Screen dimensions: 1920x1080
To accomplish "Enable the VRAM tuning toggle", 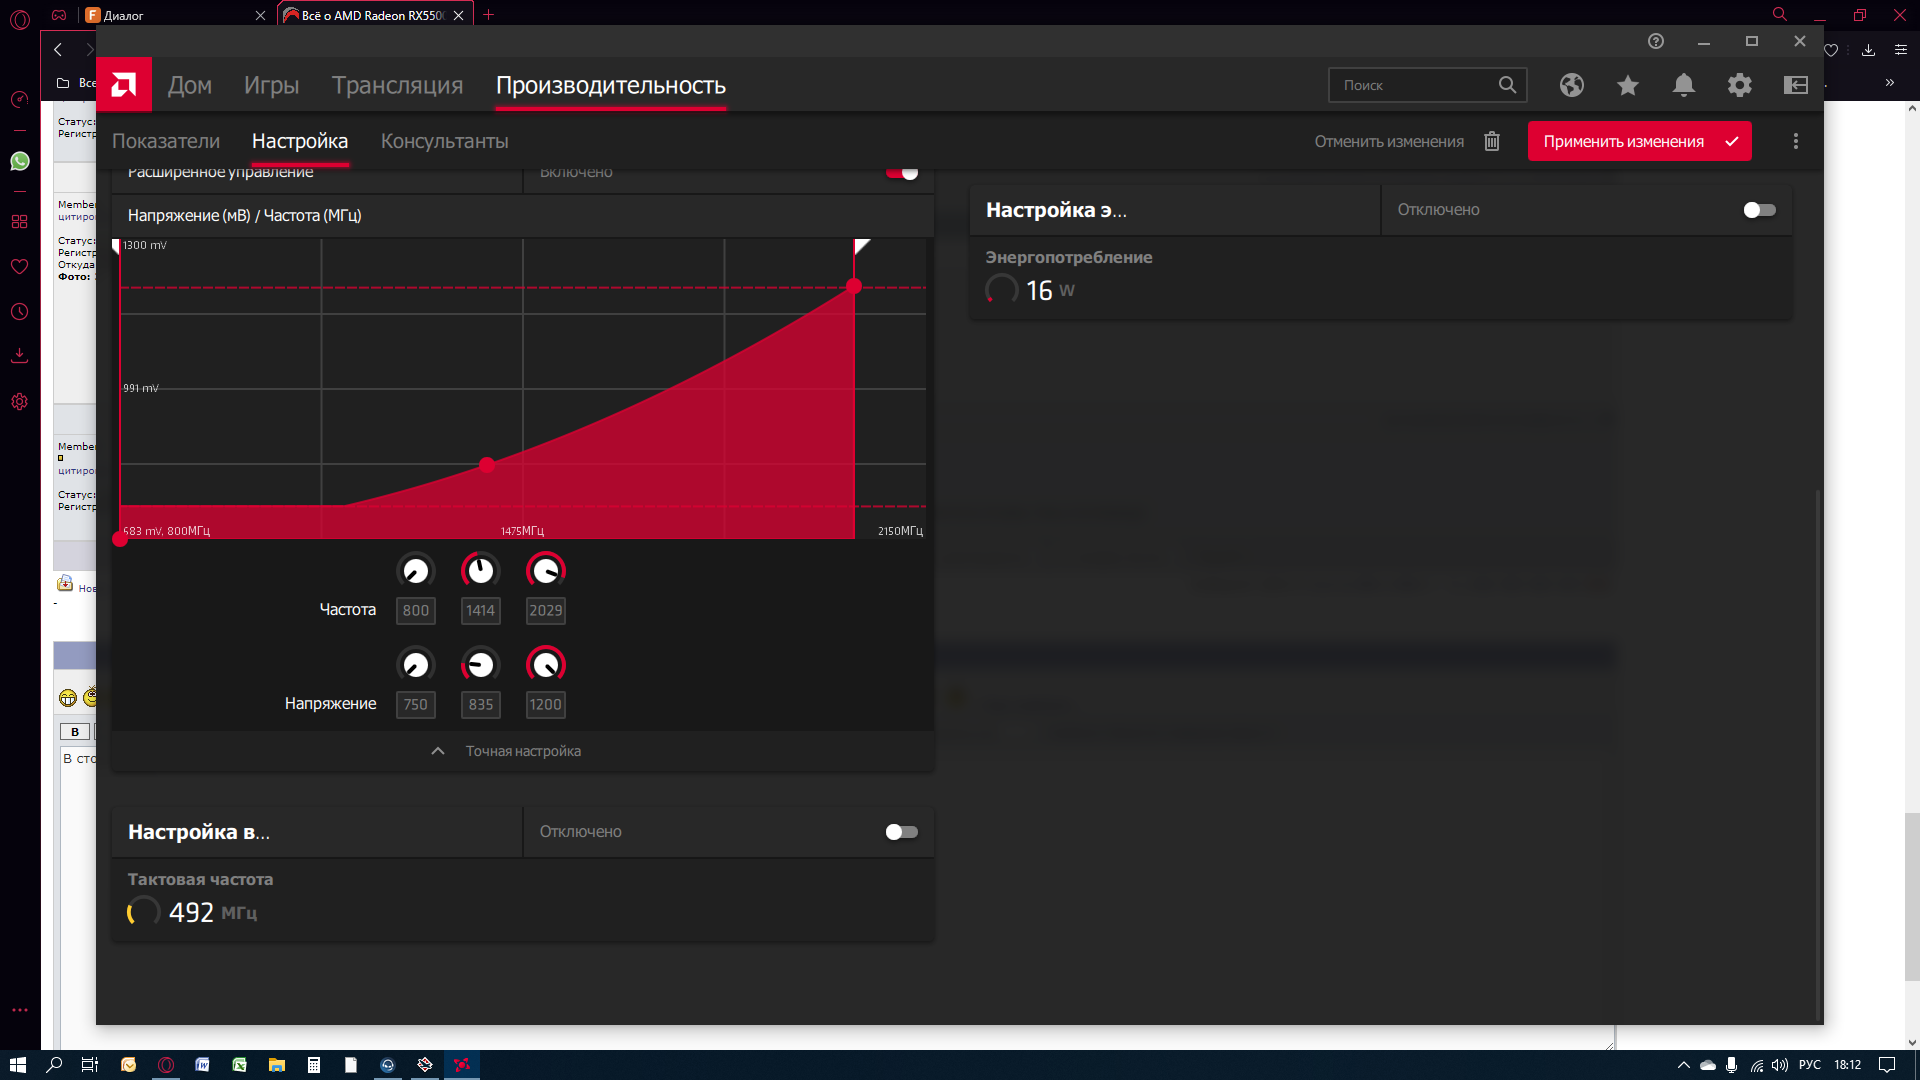I will (901, 832).
